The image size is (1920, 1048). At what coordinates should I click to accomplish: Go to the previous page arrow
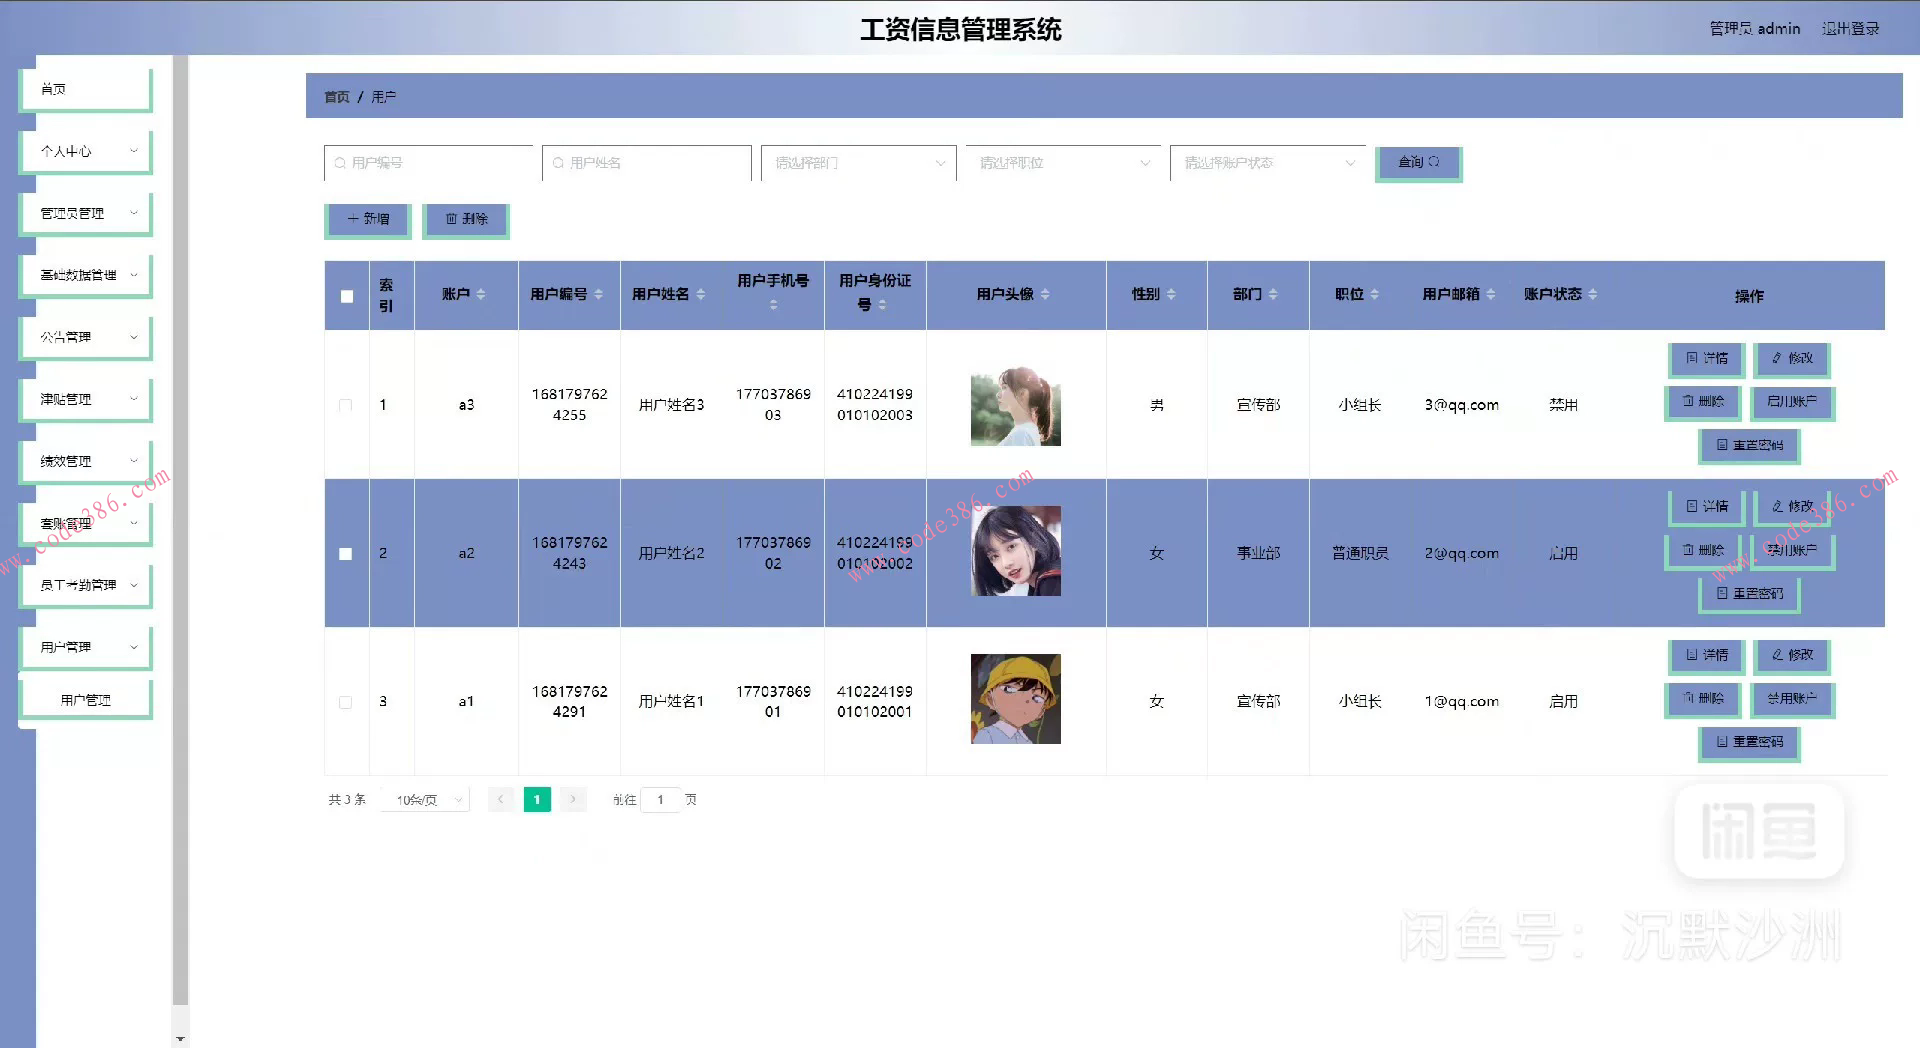point(501,799)
